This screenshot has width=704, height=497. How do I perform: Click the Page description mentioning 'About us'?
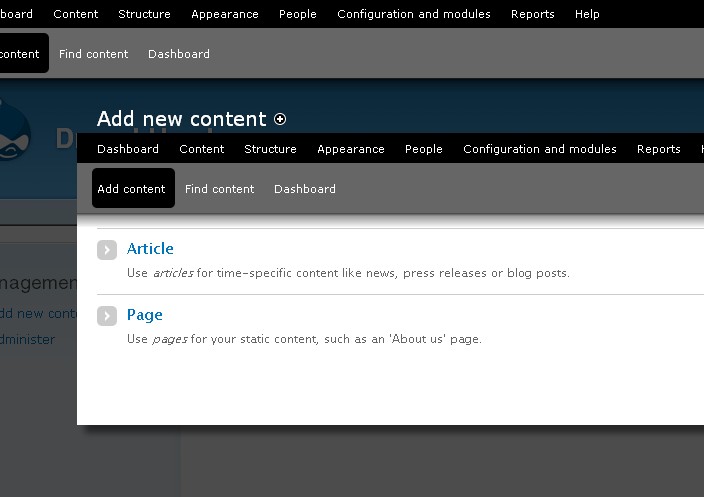[304, 339]
